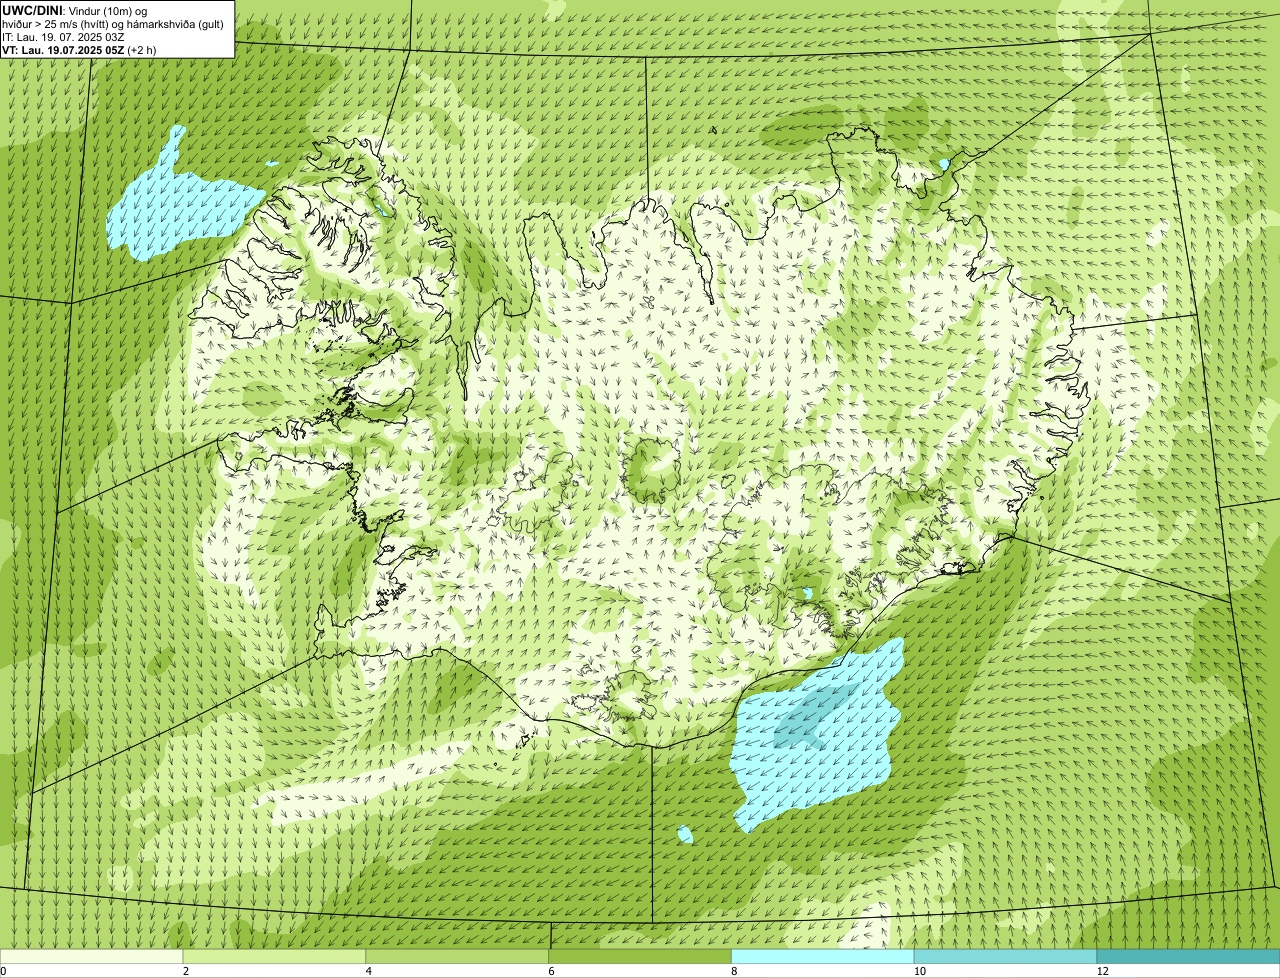Click the "2" tick label on color scale
This screenshot has height=978, width=1280.
pos(186,971)
